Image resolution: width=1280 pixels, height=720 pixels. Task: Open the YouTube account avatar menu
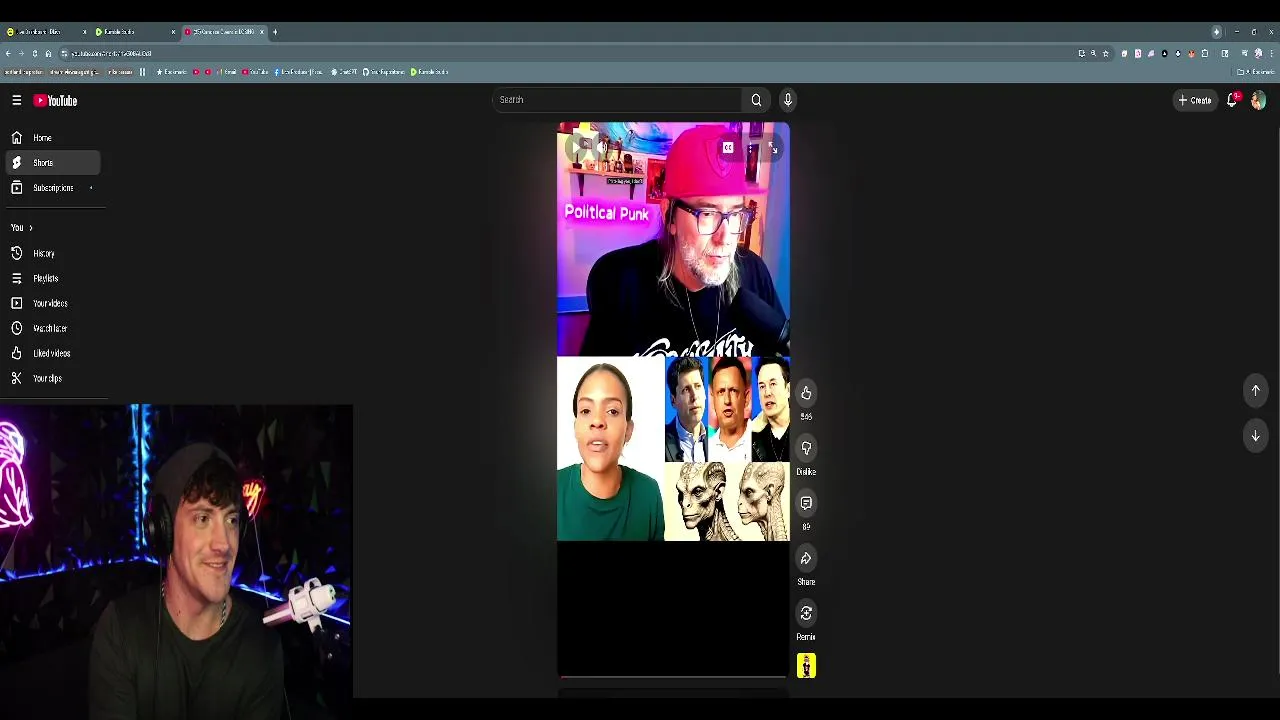[1258, 100]
